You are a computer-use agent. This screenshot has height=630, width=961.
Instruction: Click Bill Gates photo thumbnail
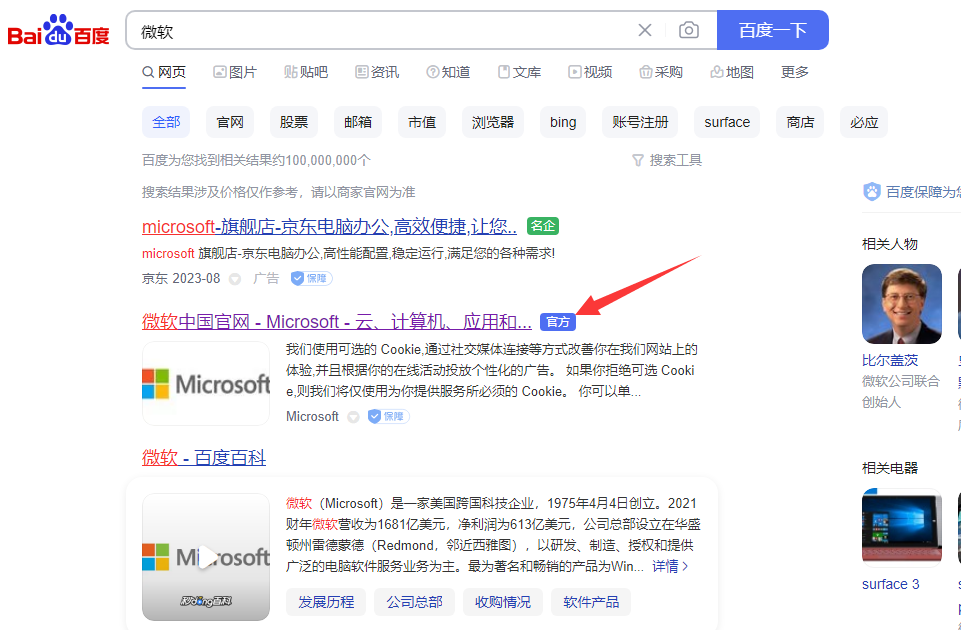click(x=902, y=304)
